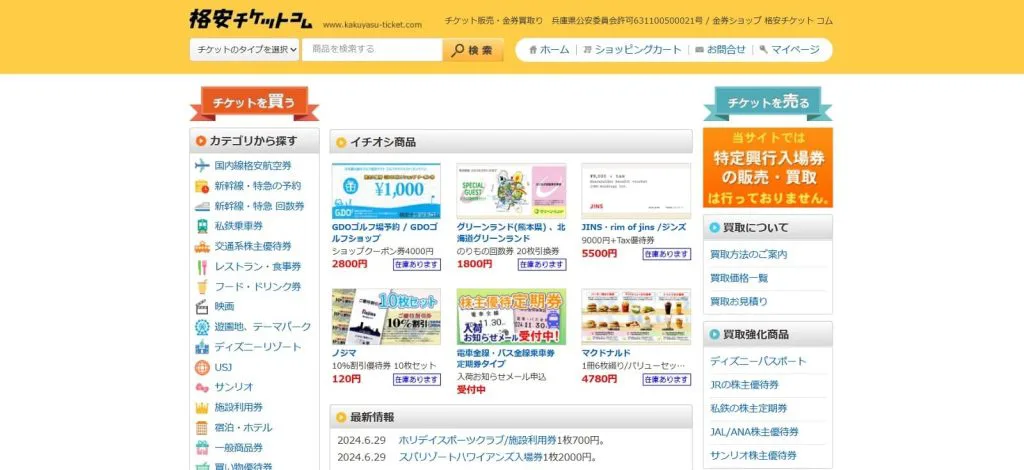Click the fork and knife icon for レストラン・食事券
Screen dimensions: 1024x470
coord(202,266)
